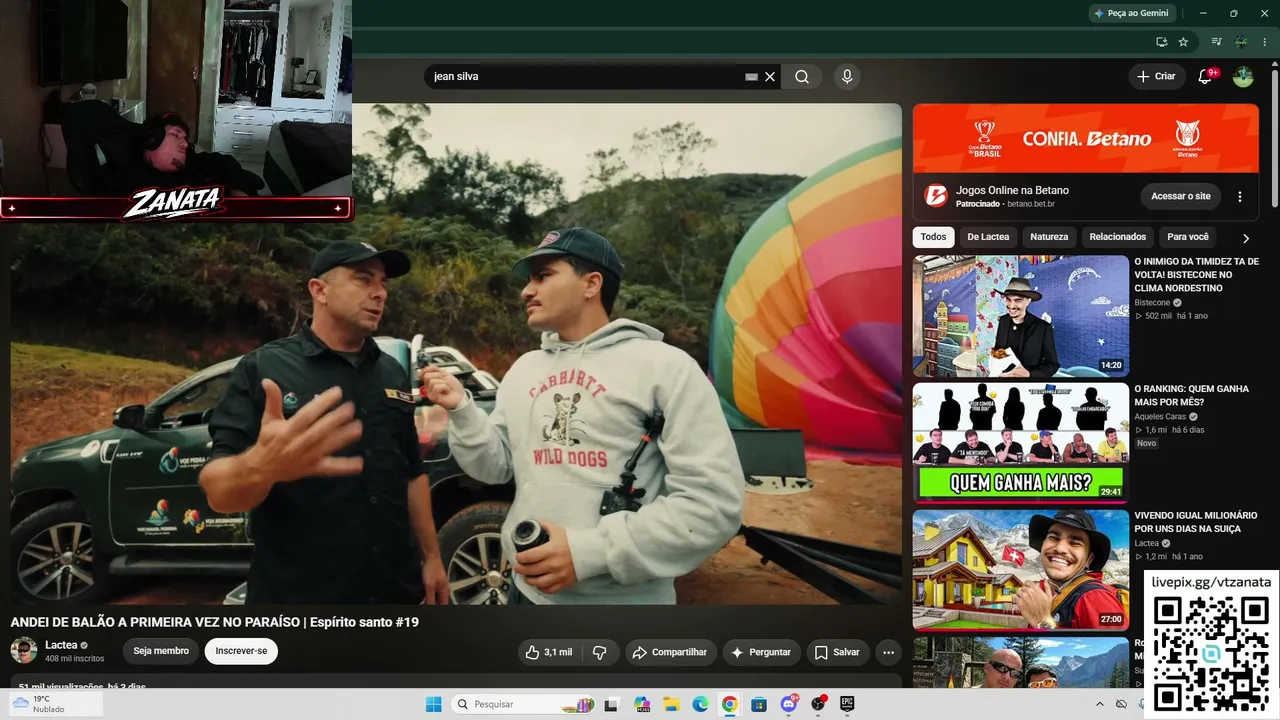Open Task View on the taskbar
Image resolution: width=1280 pixels, height=720 pixels.
click(611, 704)
